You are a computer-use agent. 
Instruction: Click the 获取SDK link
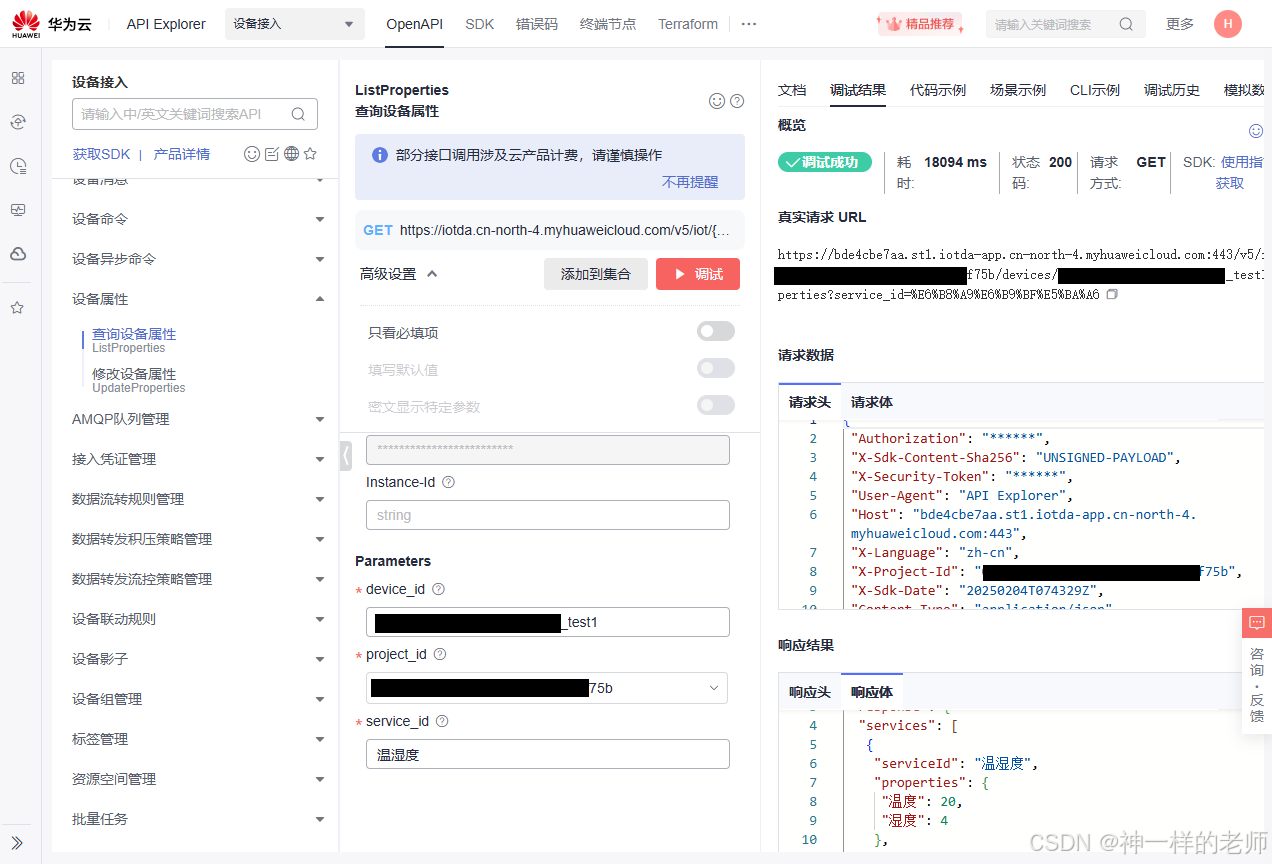pyautogui.click(x=101, y=154)
